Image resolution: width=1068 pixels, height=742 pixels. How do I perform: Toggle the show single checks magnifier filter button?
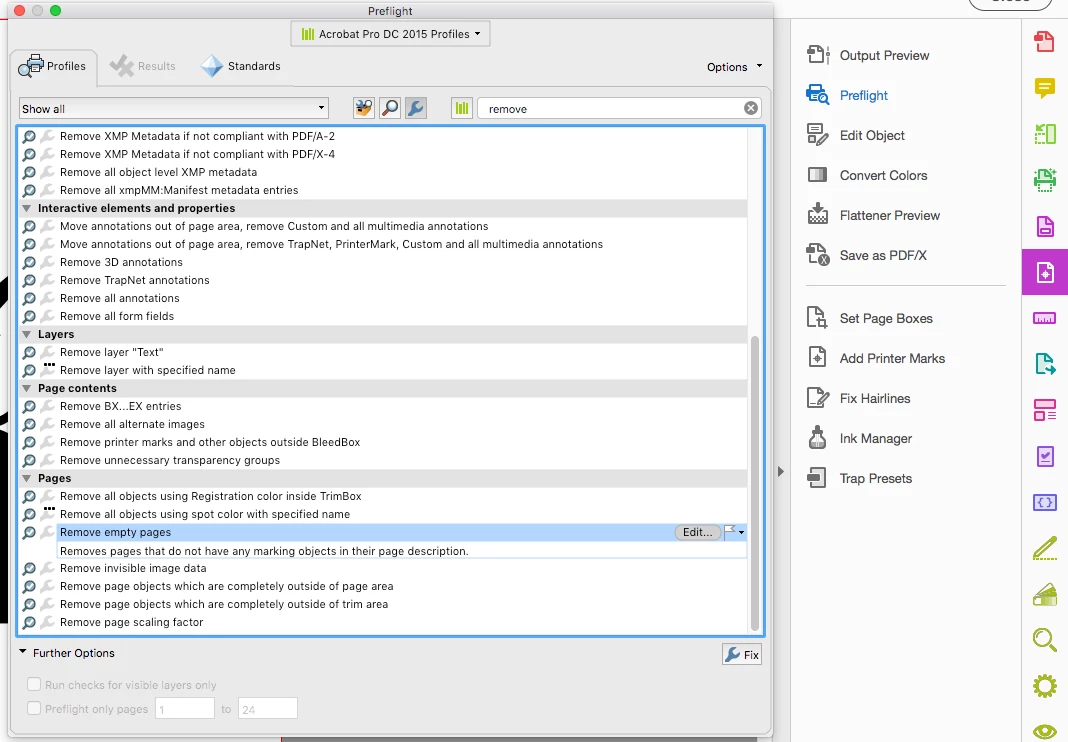tap(390, 108)
